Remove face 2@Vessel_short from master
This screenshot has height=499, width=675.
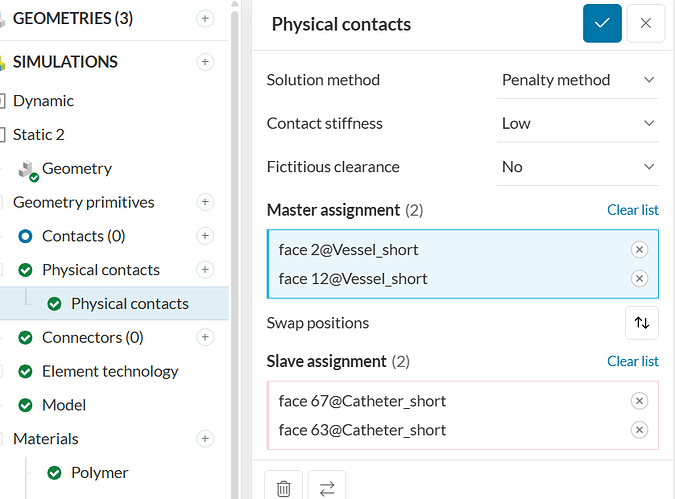pyautogui.click(x=640, y=250)
